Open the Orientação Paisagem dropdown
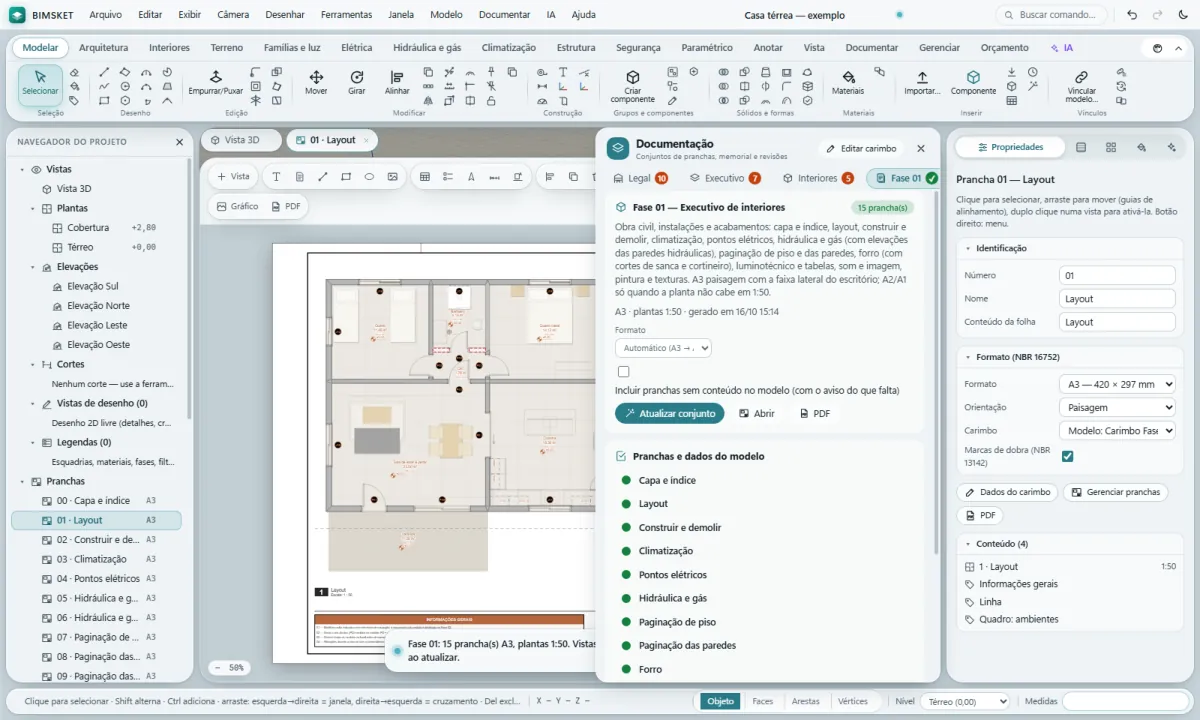Viewport: 1200px width, 720px height. (x=1117, y=407)
